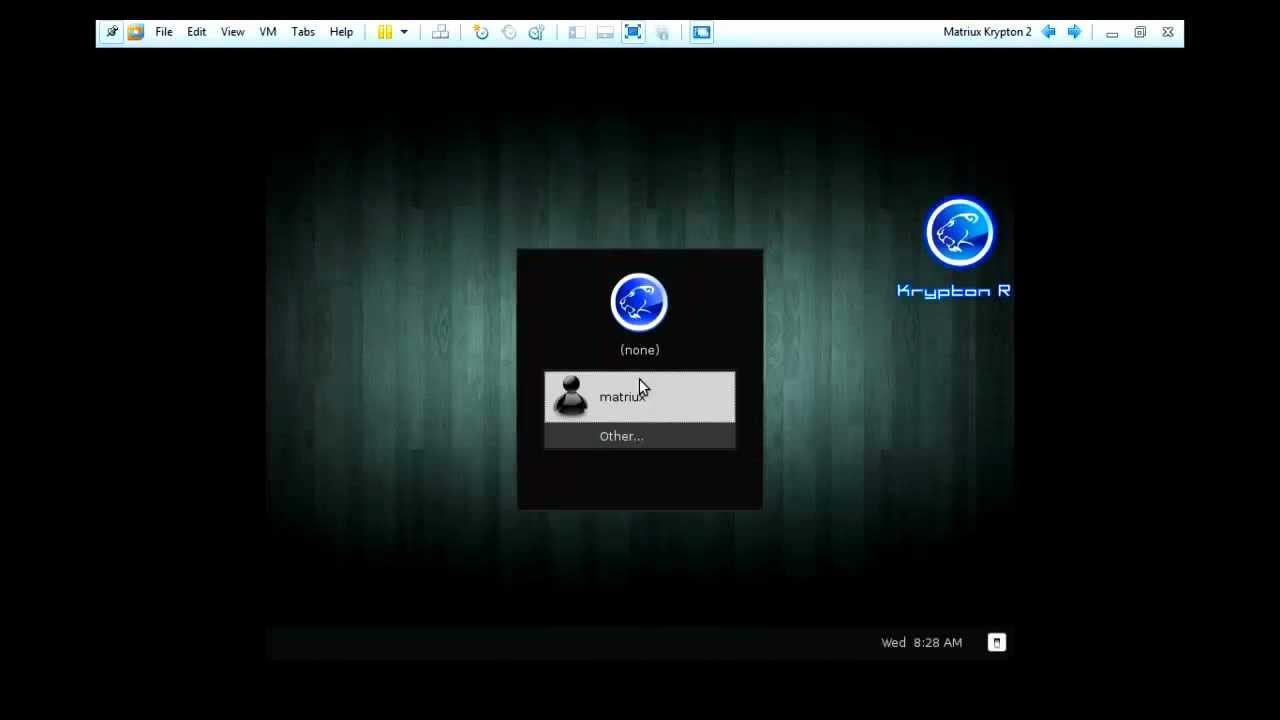
Task: Switch to previous VM with left arrow
Action: point(1048,32)
